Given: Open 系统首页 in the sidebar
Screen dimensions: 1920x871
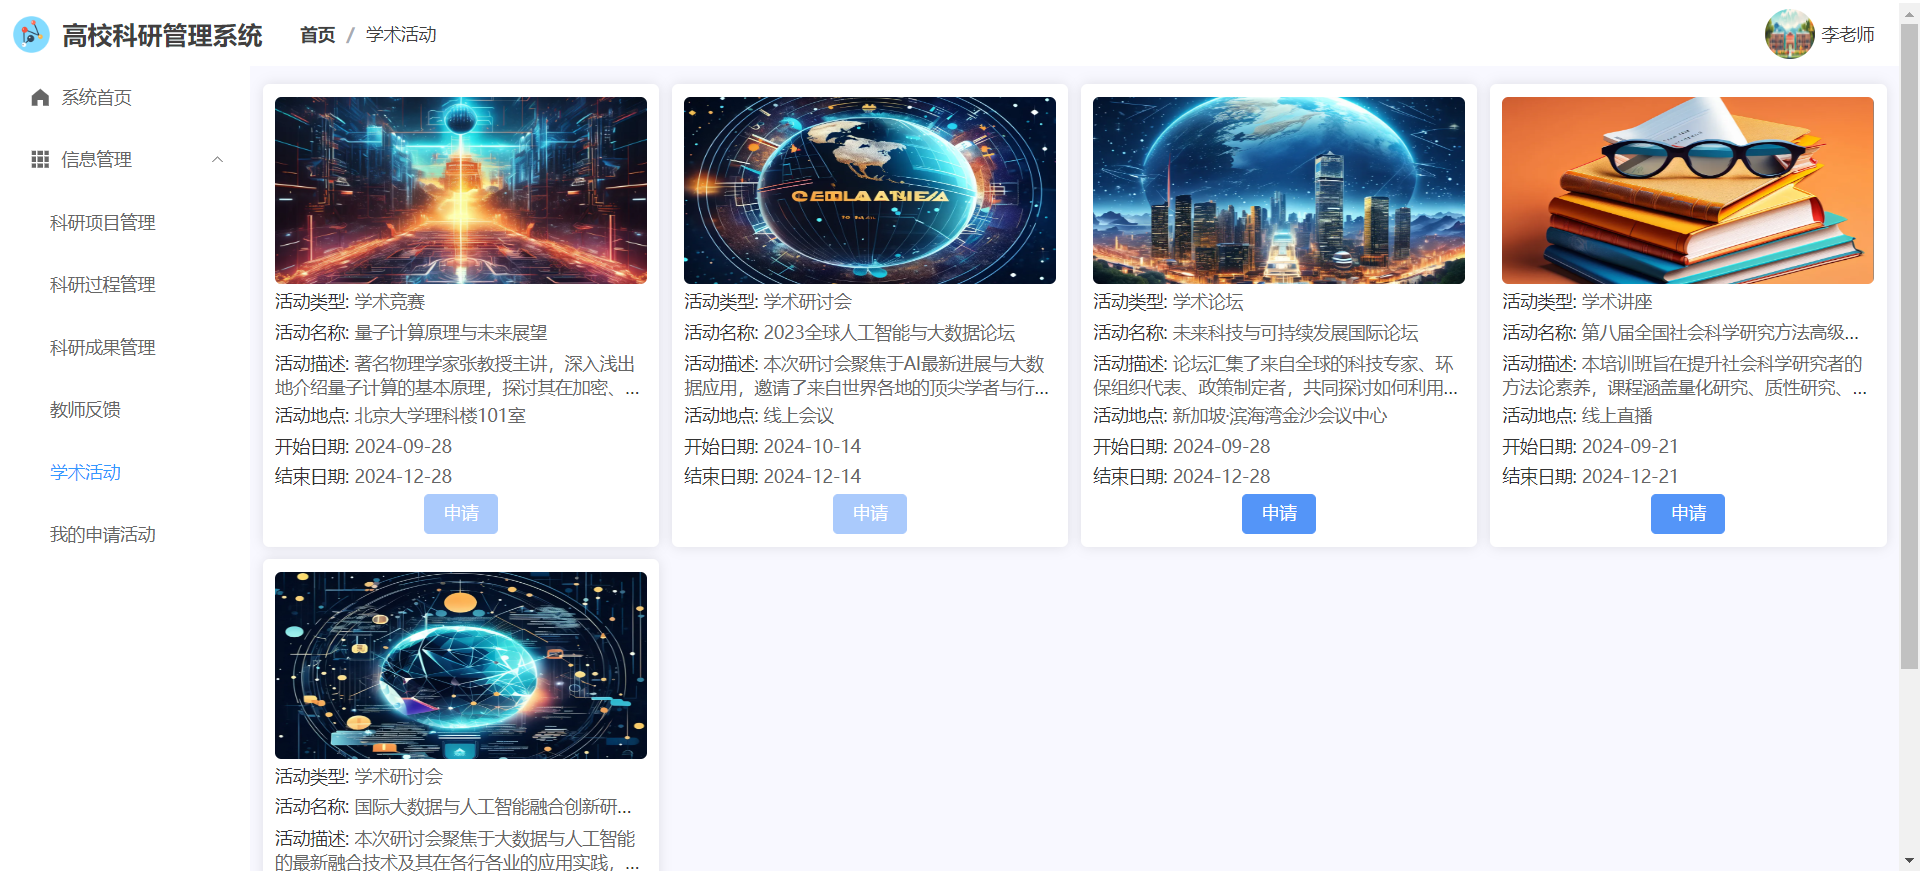Looking at the screenshot, I should coord(97,97).
